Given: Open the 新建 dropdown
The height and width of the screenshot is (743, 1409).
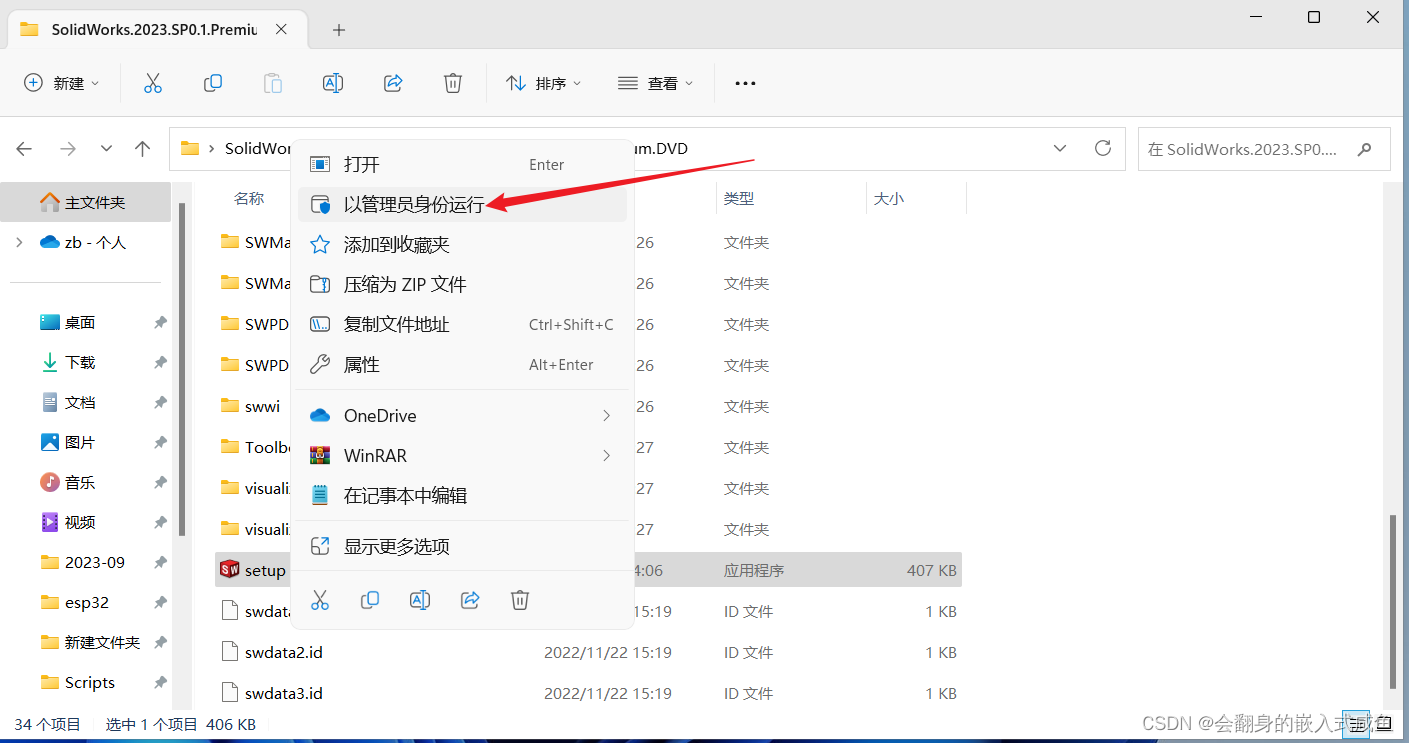Looking at the screenshot, I should (x=62, y=84).
